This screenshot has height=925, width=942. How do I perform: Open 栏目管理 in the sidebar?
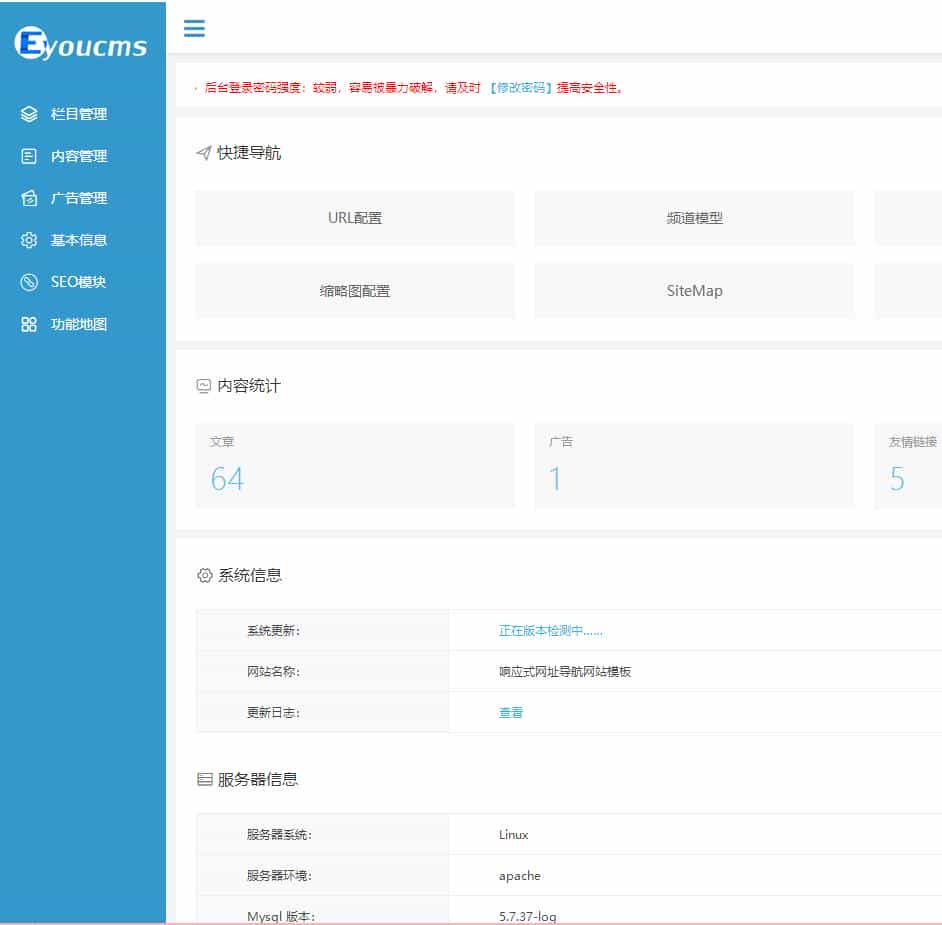[79, 114]
